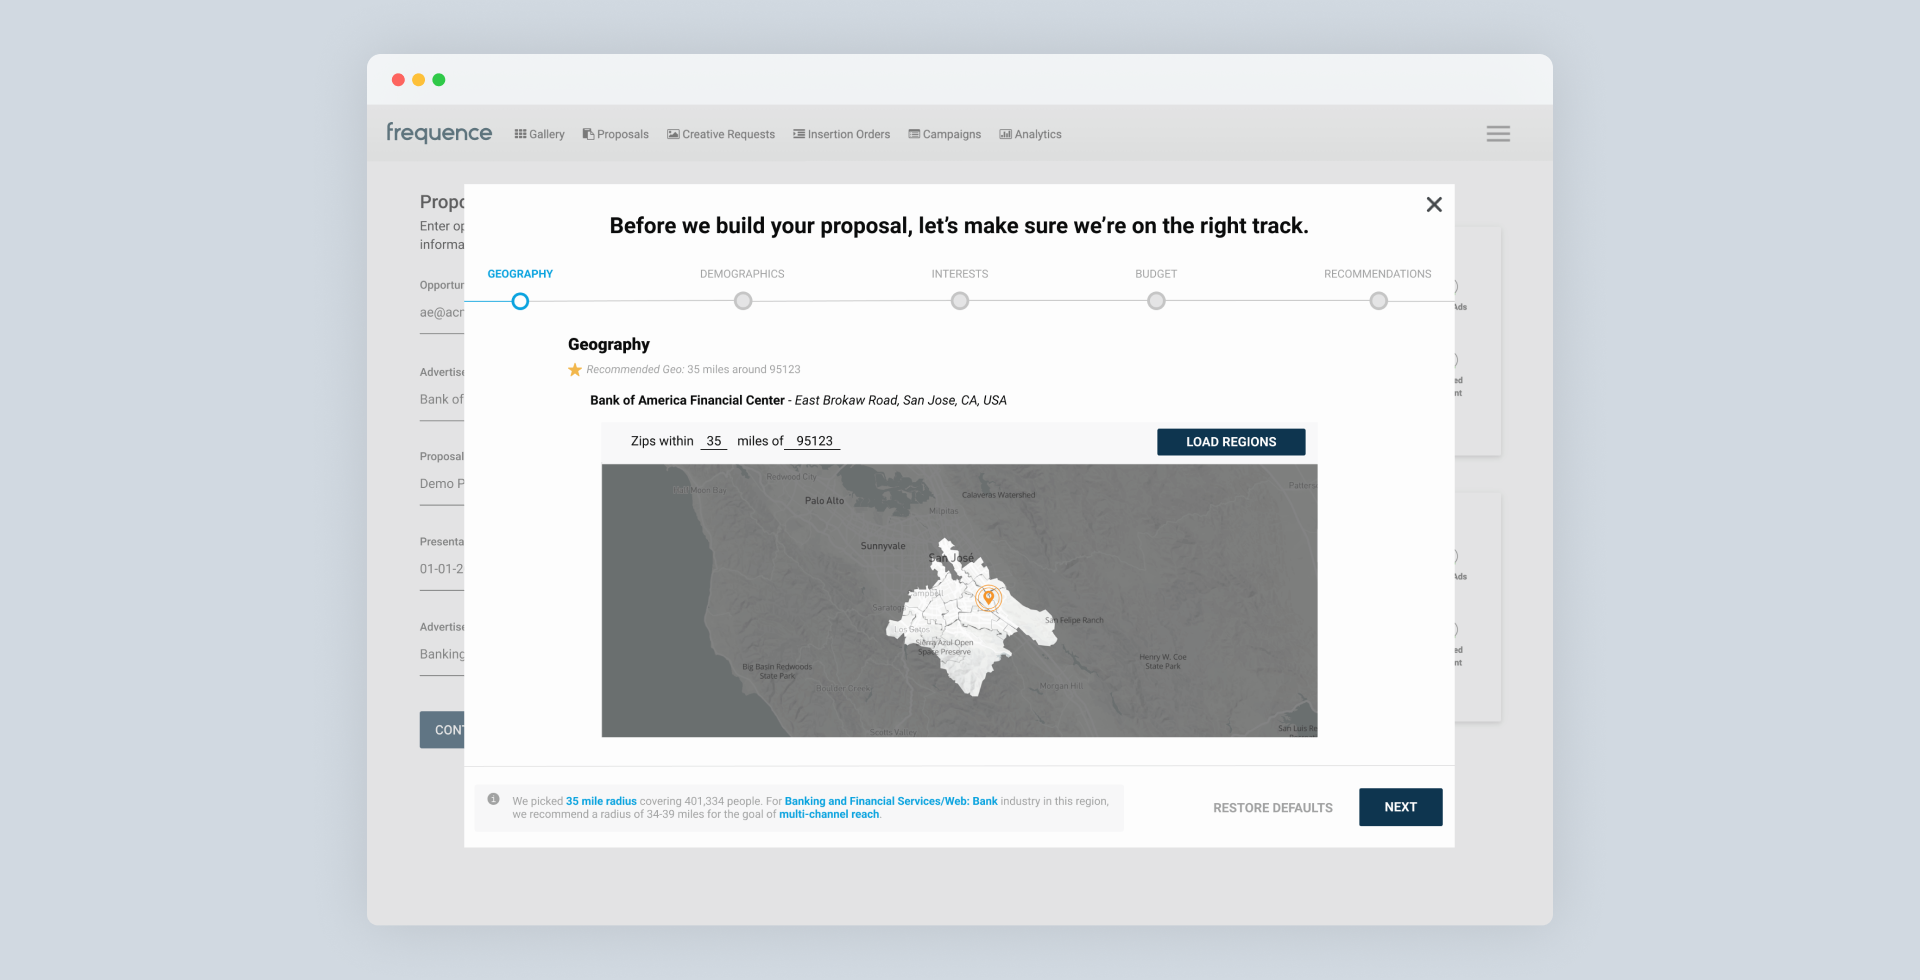The height and width of the screenshot is (980, 1920).
Task: Click Banking and Financial Services link
Action: [891, 801]
